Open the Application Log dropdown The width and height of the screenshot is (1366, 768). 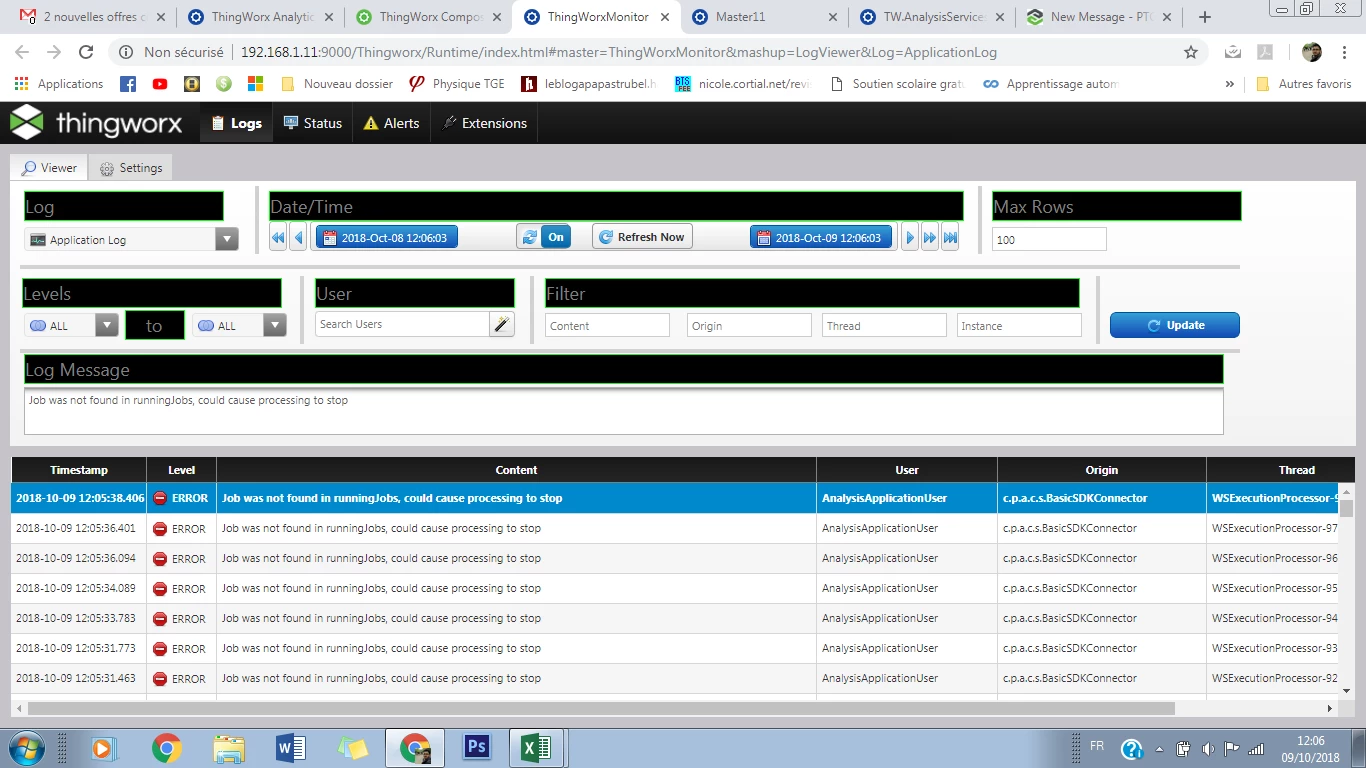(131, 240)
